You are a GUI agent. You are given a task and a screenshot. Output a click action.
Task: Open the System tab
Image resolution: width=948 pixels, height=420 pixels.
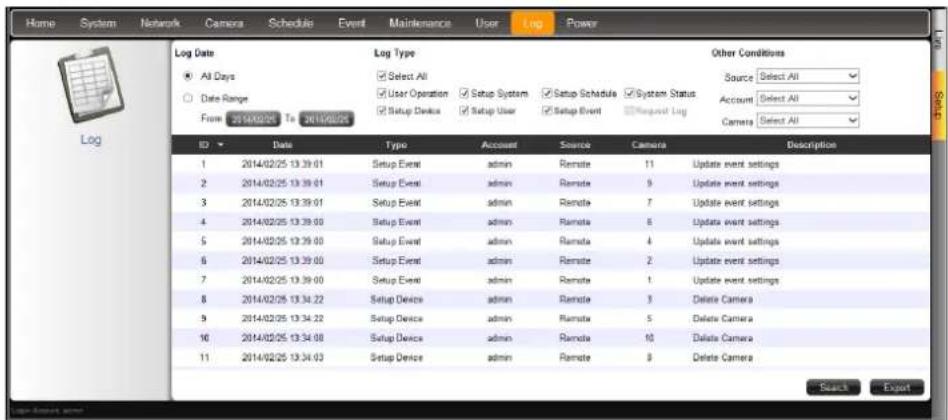(x=97, y=24)
